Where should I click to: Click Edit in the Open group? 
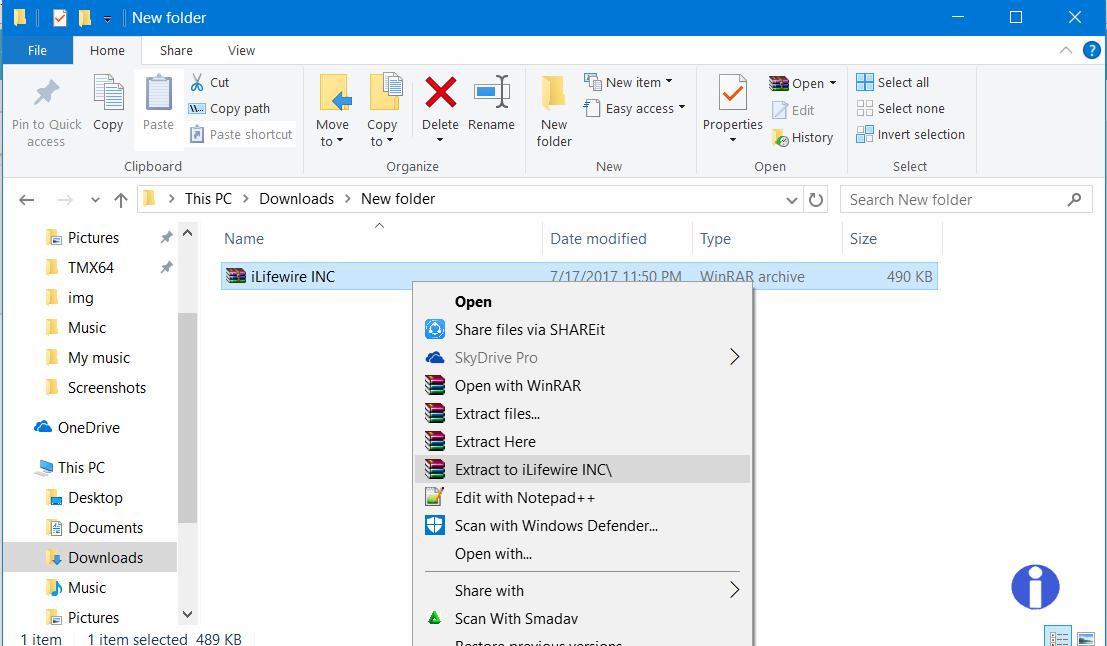pyautogui.click(x=794, y=110)
